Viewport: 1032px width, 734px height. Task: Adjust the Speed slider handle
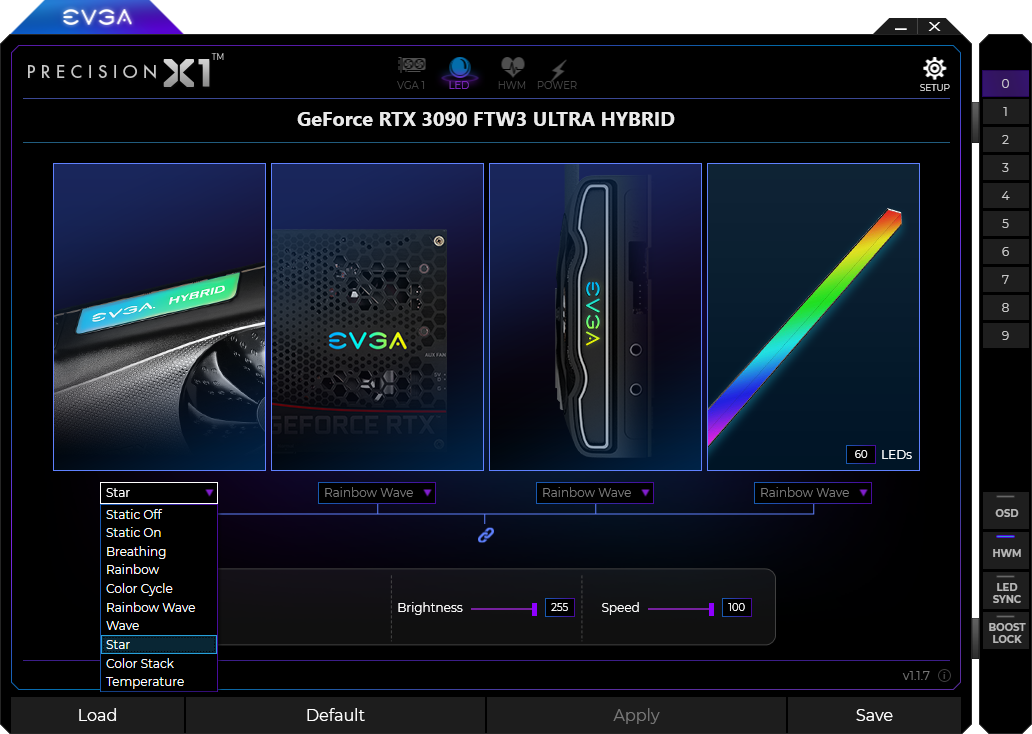click(x=711, y=609)
